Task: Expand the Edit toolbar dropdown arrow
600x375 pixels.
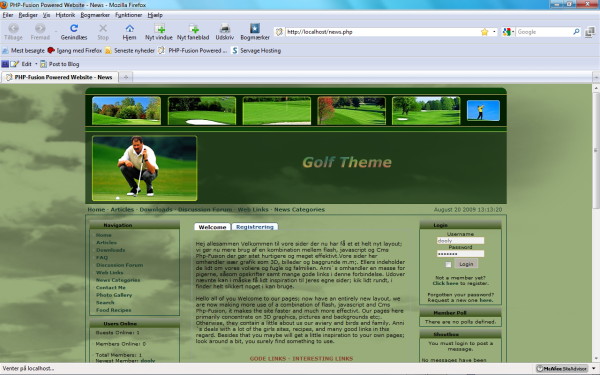Action: coord(36,64)
